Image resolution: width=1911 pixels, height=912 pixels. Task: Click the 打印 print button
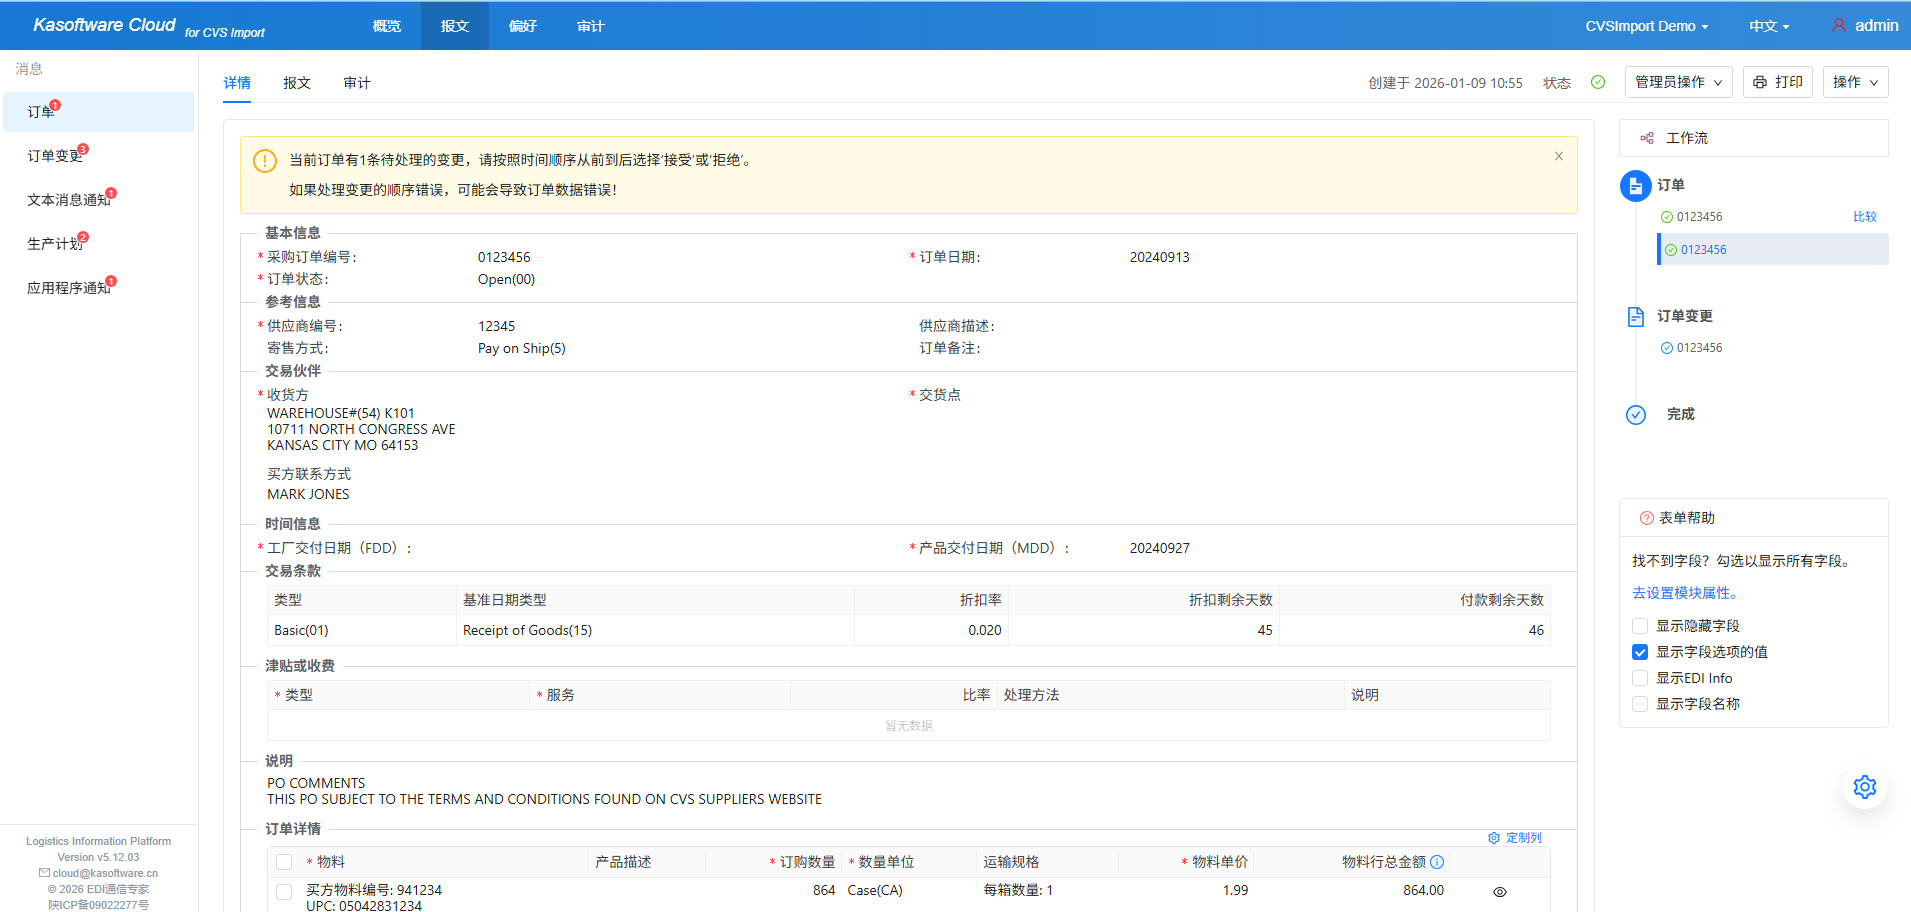pos(1777,82)
